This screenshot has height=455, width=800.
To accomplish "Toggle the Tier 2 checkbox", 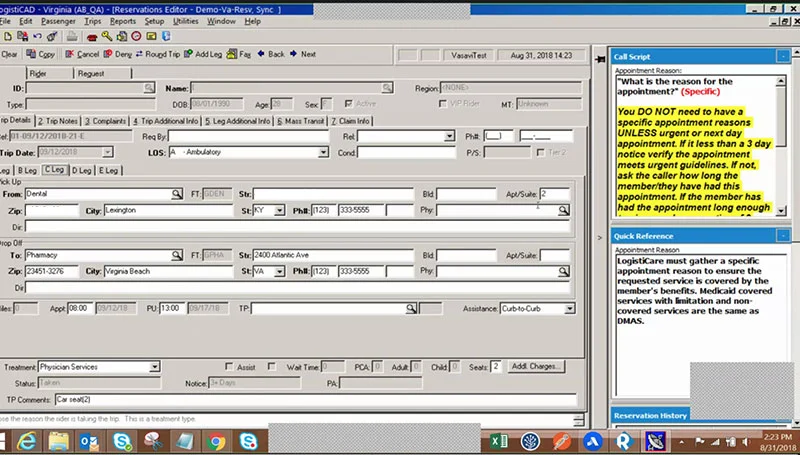I will pos(541,153).
